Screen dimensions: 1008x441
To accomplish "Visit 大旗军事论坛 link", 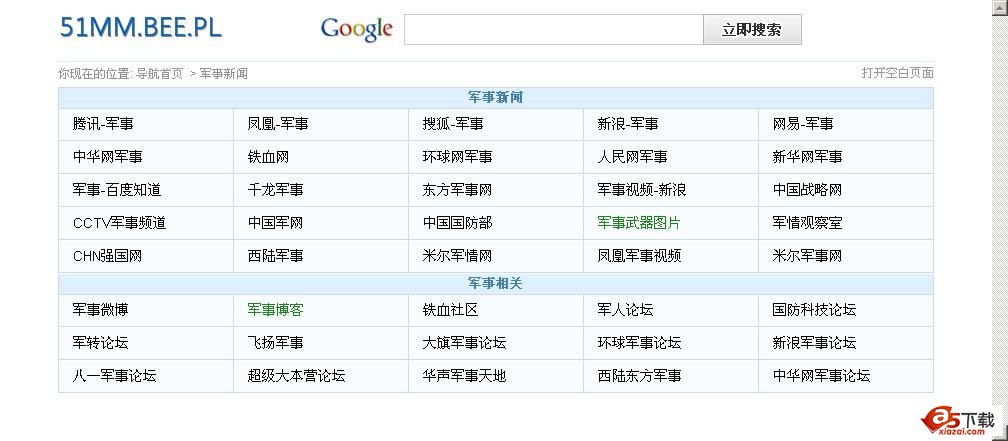I will click(x=464, y=343).
